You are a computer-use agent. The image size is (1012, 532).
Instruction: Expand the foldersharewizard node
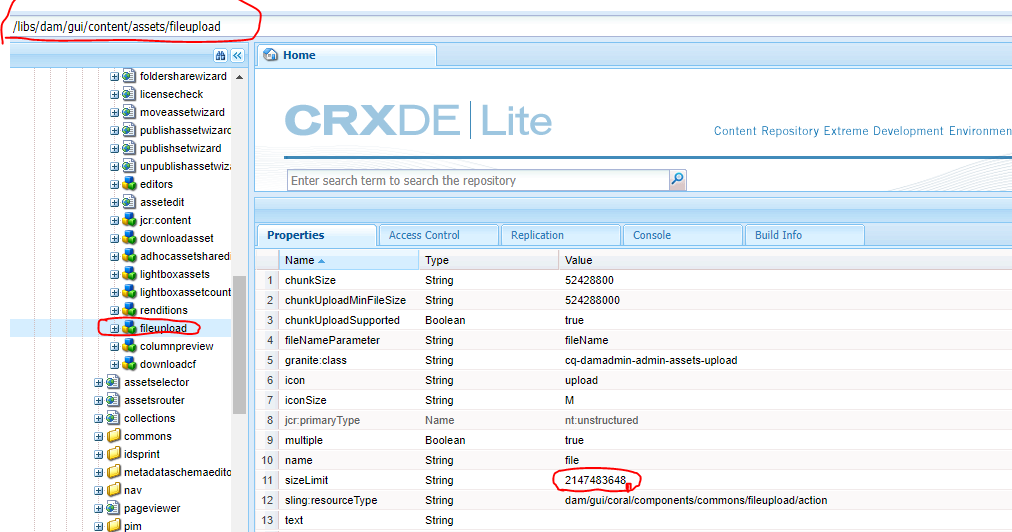114,76
